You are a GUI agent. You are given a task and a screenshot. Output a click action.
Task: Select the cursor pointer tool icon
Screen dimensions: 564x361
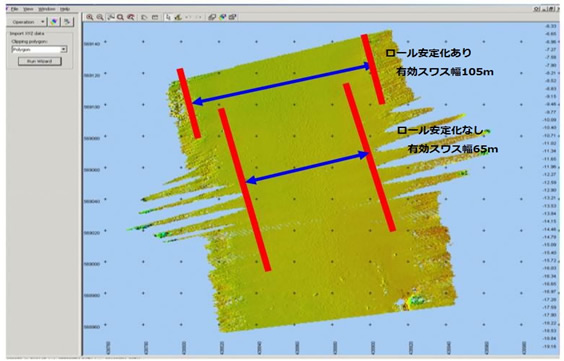(x=168, y=17)
